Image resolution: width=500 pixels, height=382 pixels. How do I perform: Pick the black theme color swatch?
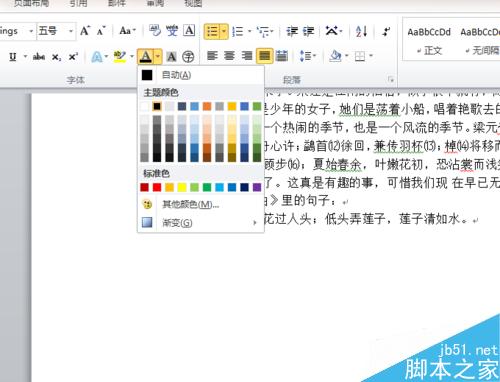[157, 106]
